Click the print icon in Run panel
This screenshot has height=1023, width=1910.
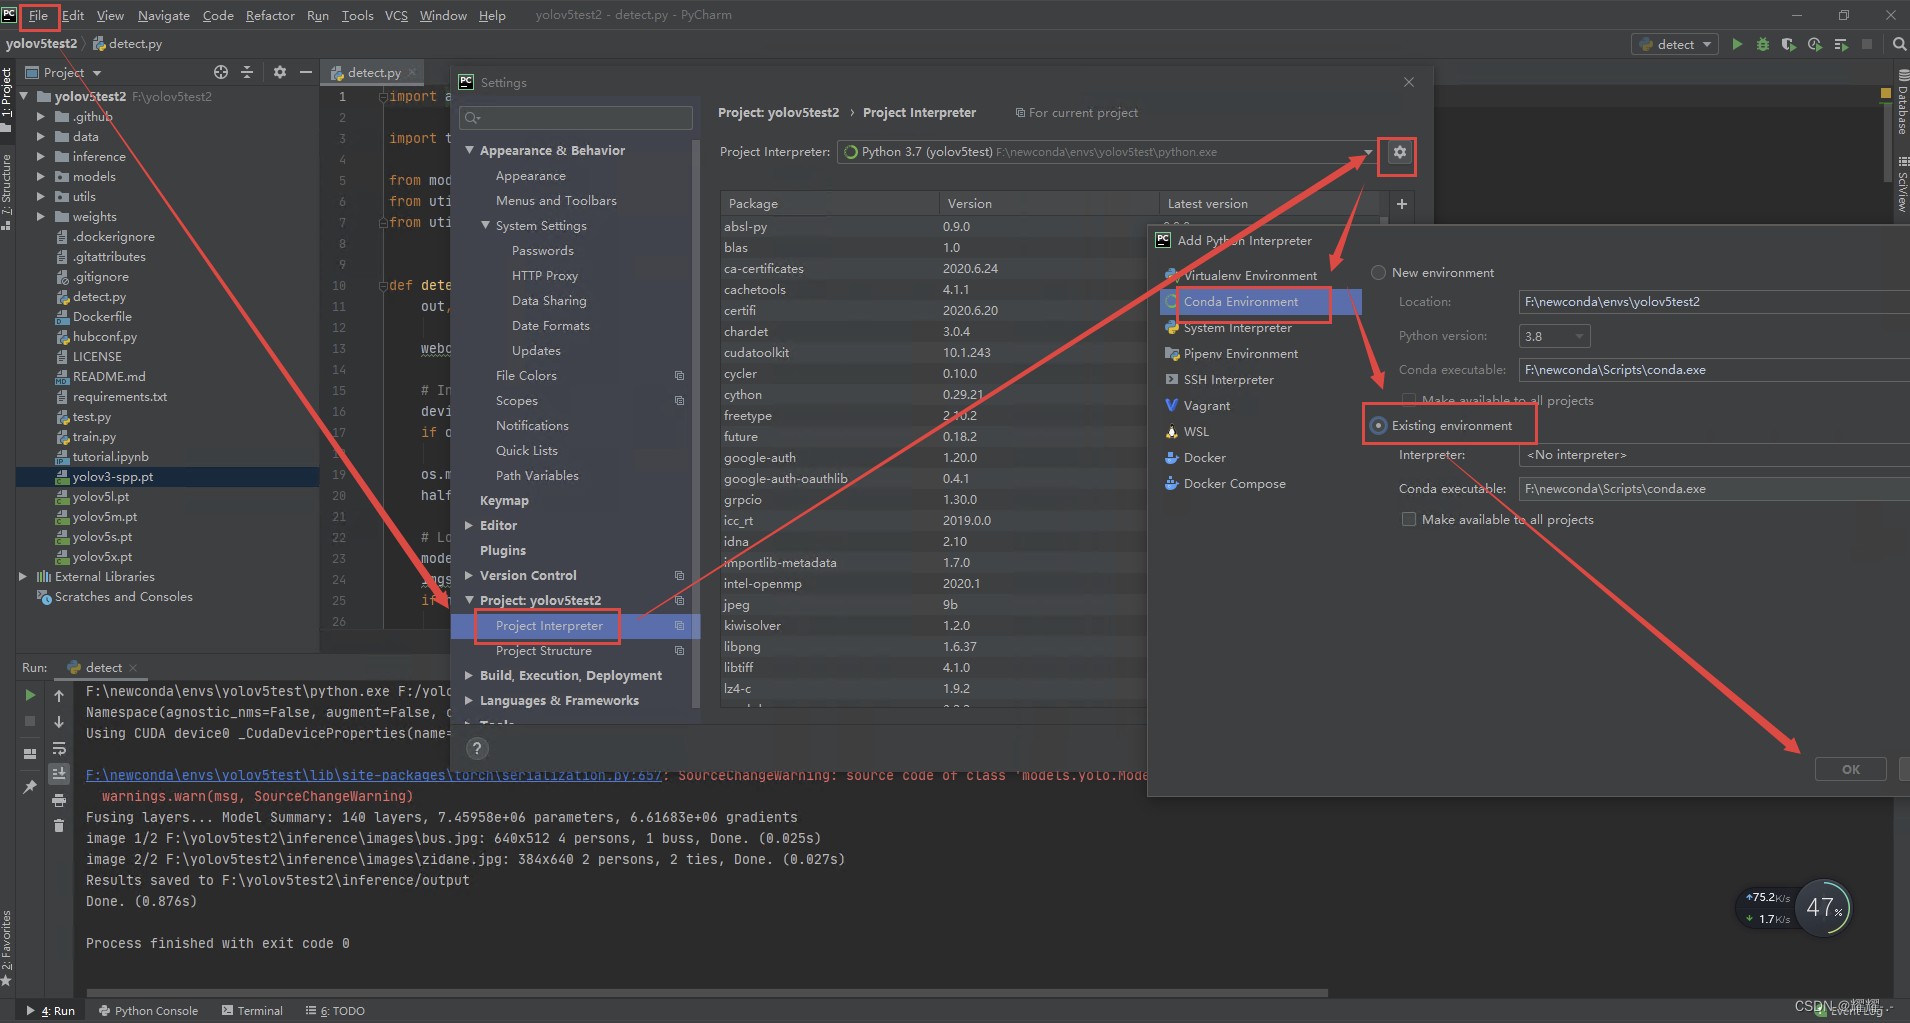pos(59,800)
